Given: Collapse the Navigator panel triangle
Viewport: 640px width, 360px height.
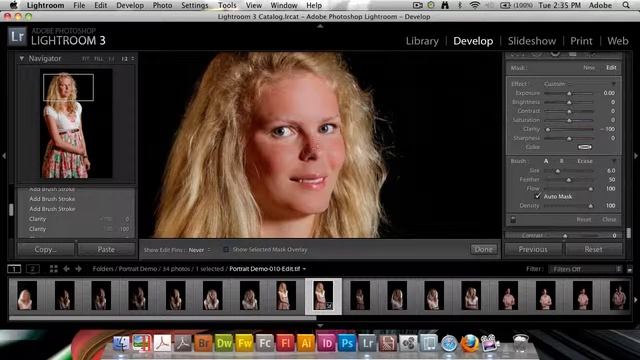Looking at the screenshot, I should (x=22, y=58).
